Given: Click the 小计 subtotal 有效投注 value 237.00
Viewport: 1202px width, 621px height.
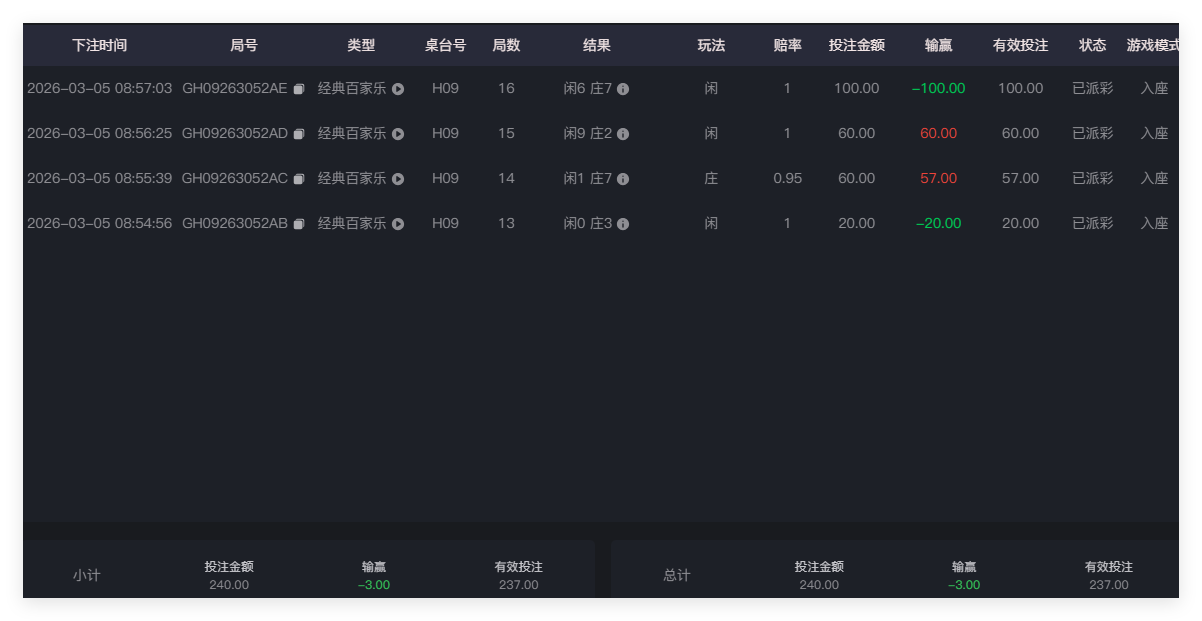Looking at the screenshot, I should click(x=518, y=585).
